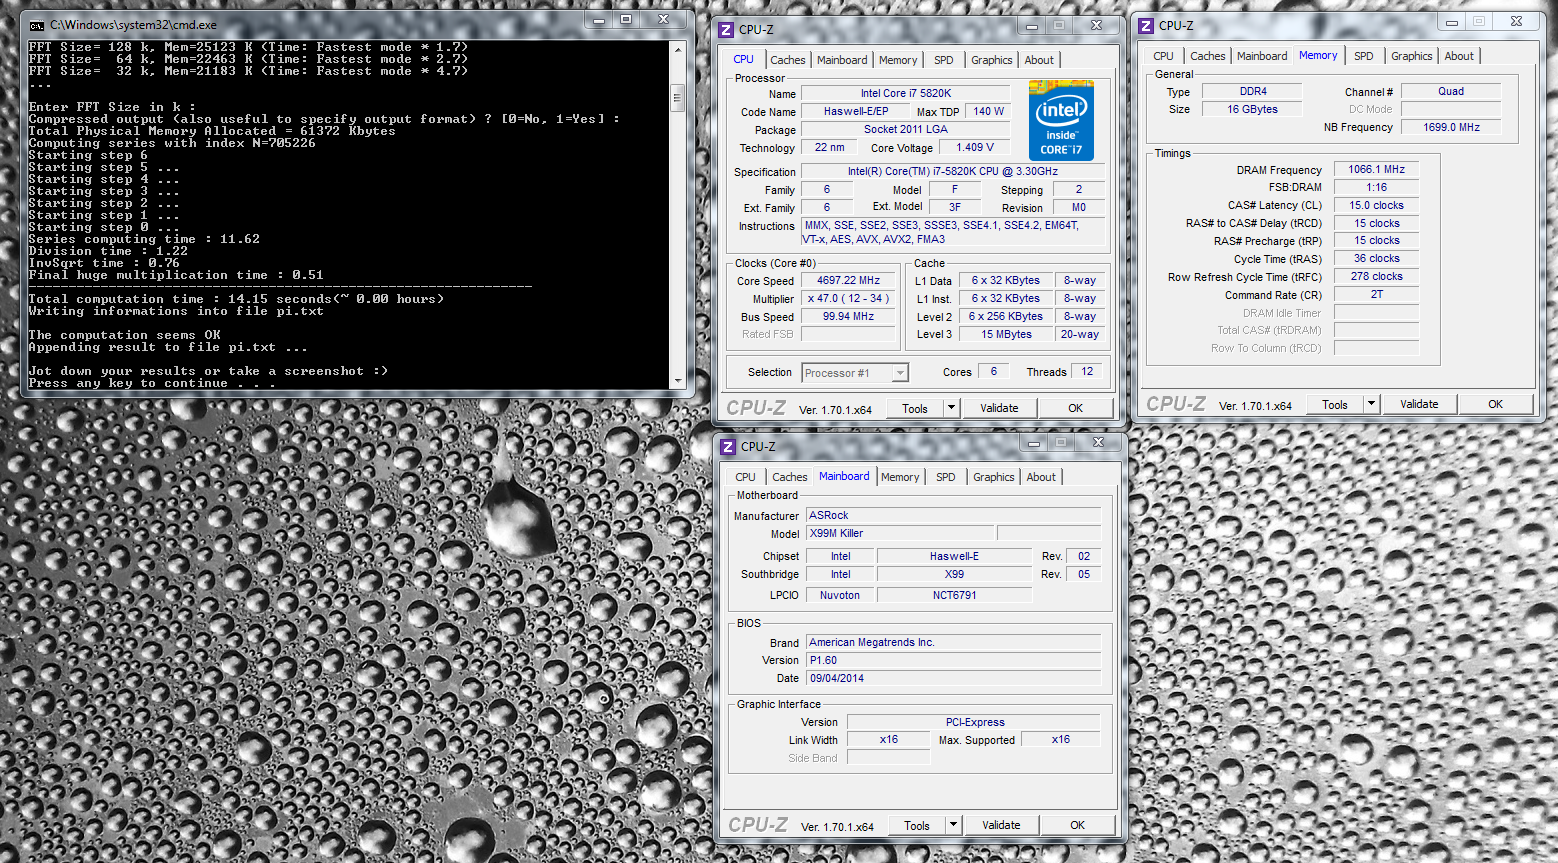Expand Tools dropdown arrow in Mainboard CPU-Z window
Image resolution: width=1558 pixels, height=863 pixels.
pos(953,825)
